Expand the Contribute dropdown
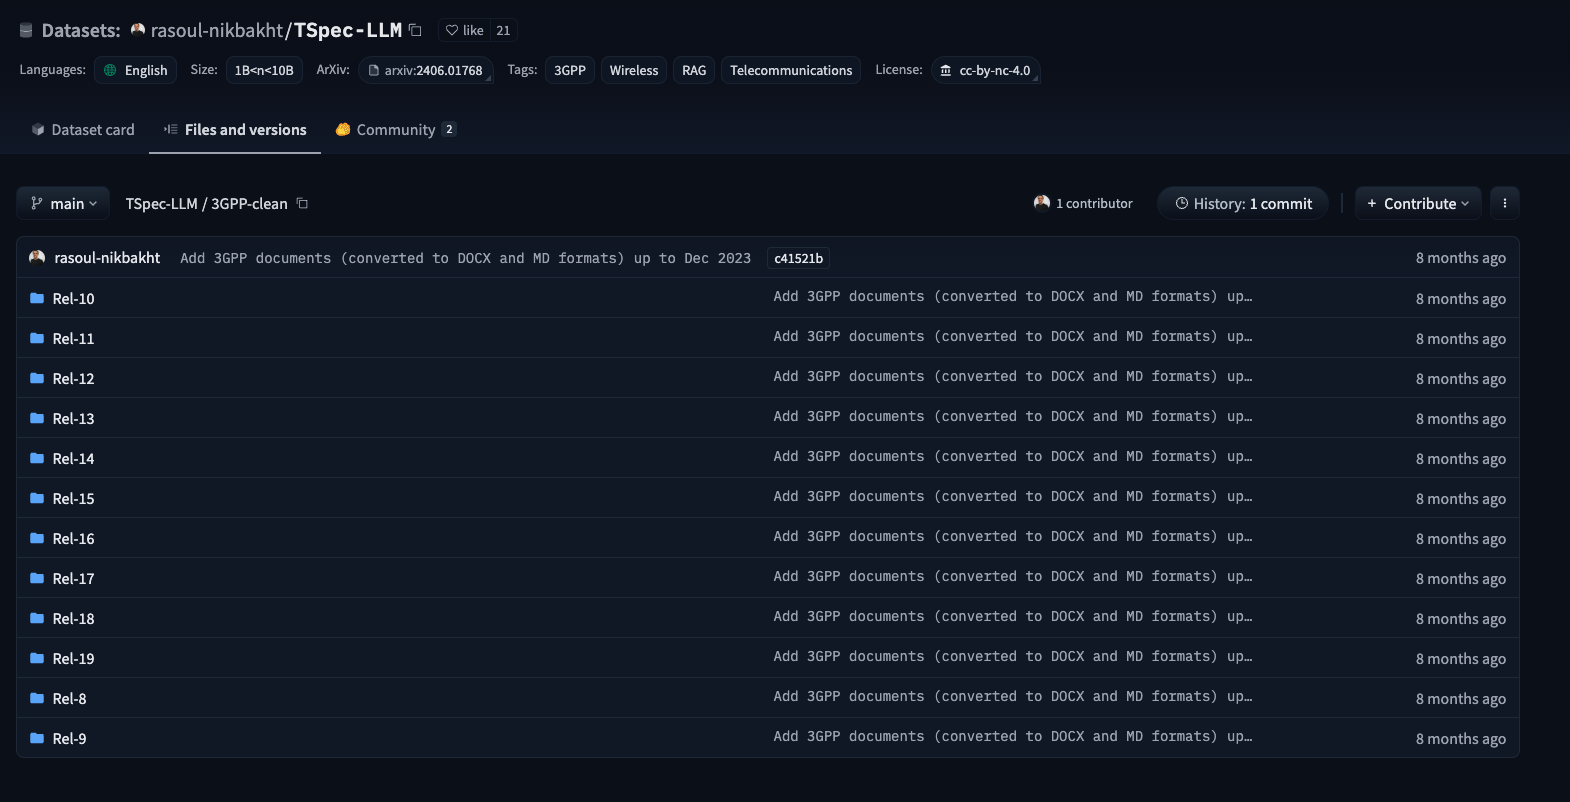Image resolution: width=1570 pixels, height=802 pixels. click(x=1418, y=203)
